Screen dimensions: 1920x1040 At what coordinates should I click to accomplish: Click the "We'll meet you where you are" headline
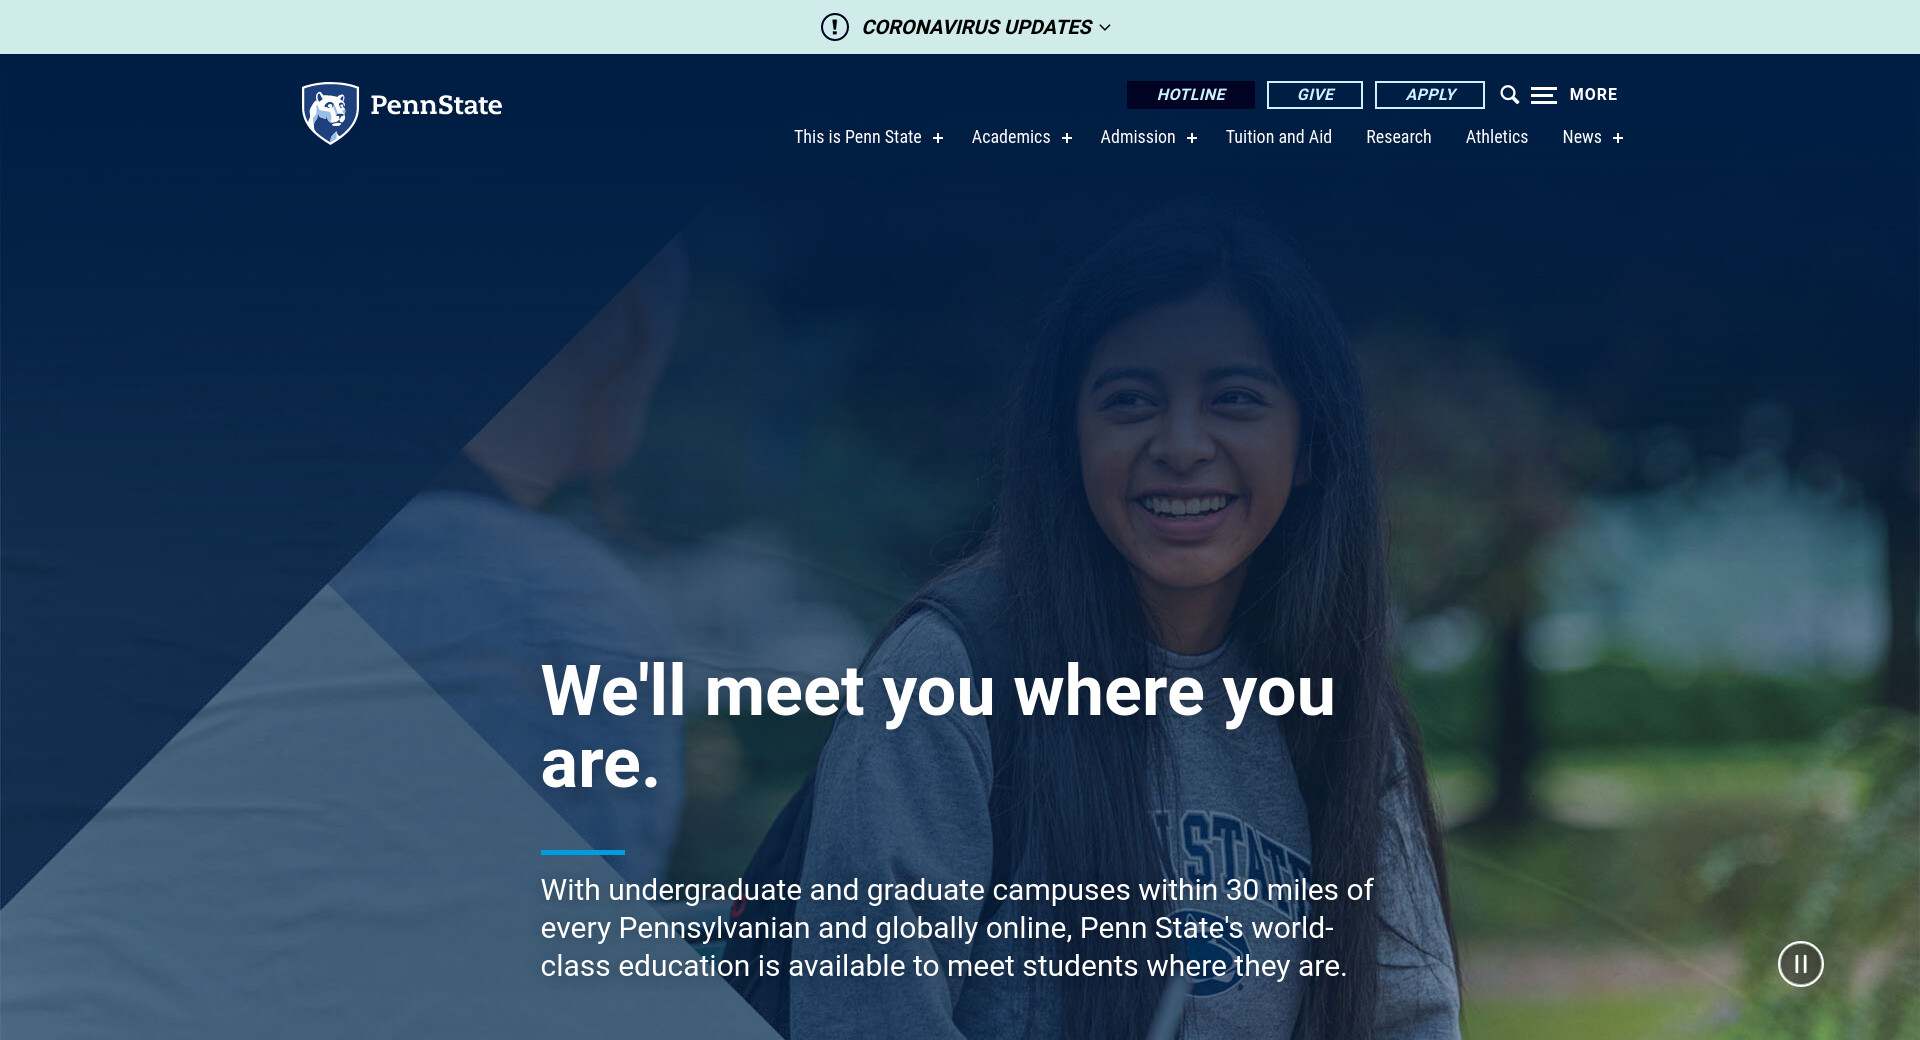tap(938, 727)
